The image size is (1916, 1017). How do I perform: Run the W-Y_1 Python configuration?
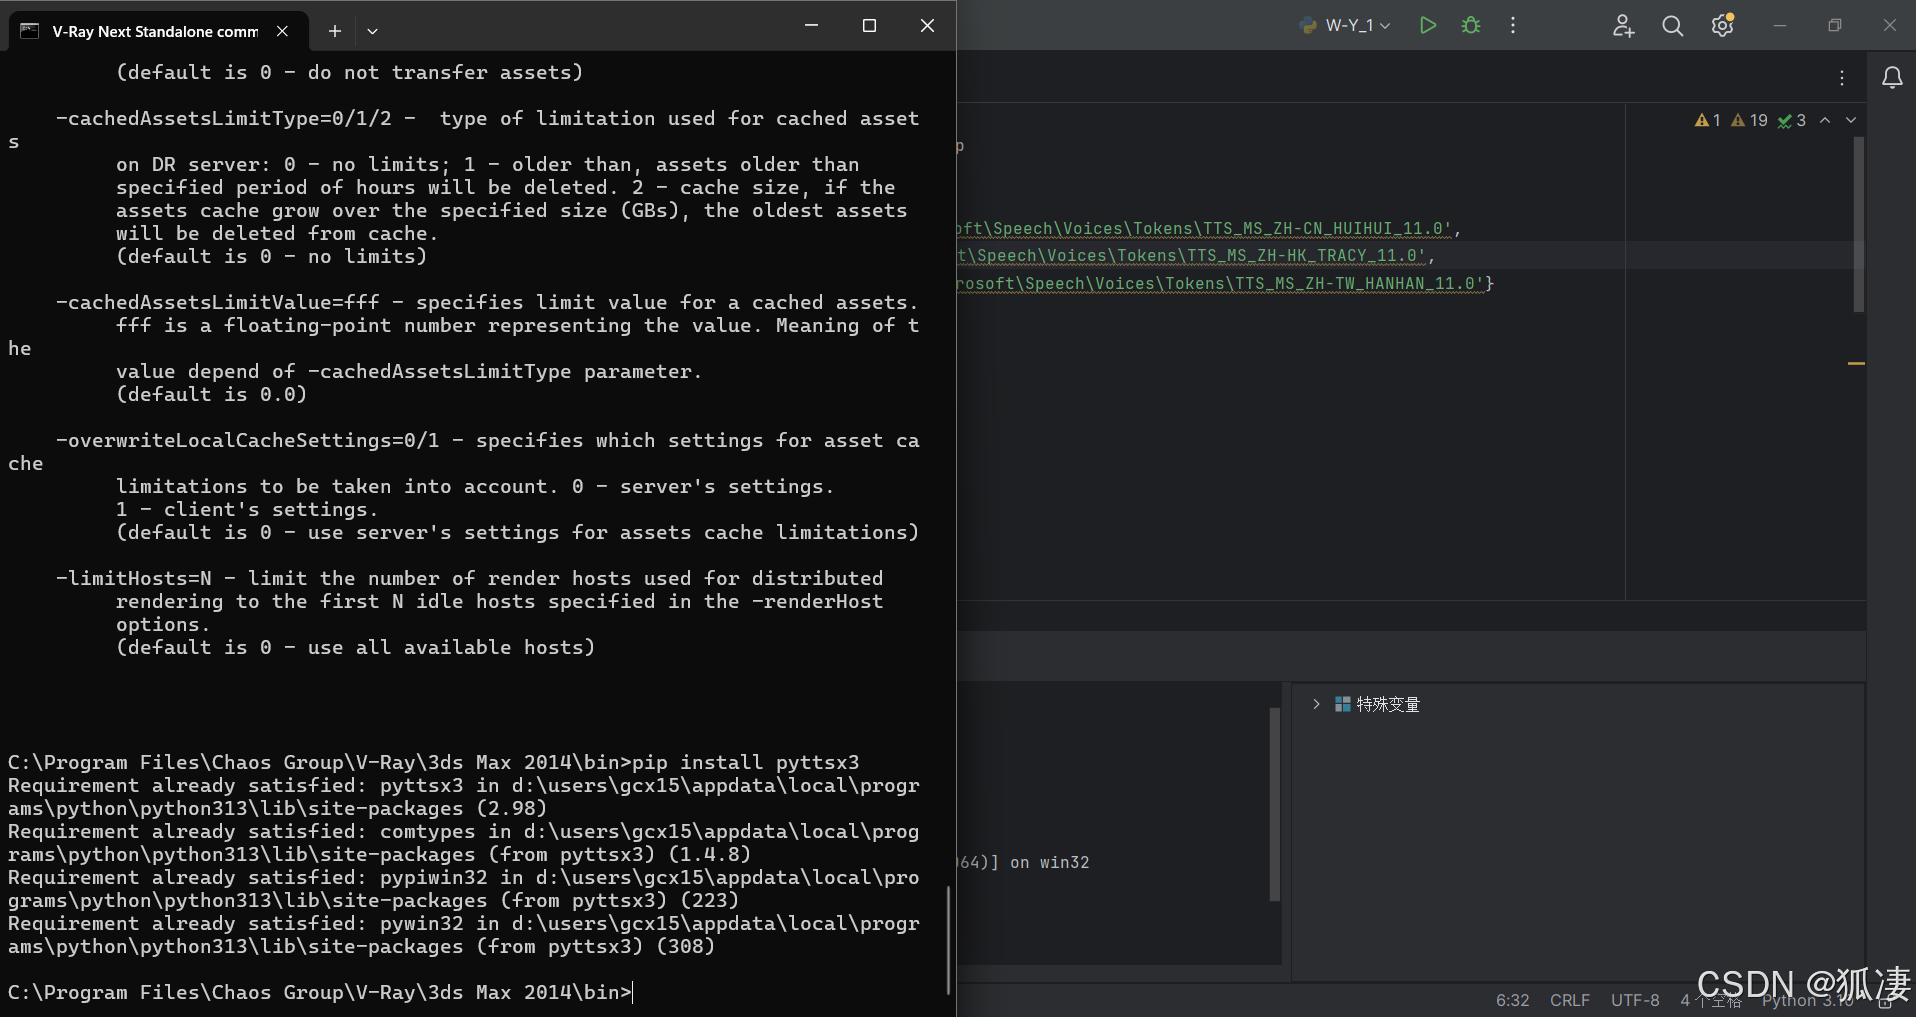[1427, 25]
